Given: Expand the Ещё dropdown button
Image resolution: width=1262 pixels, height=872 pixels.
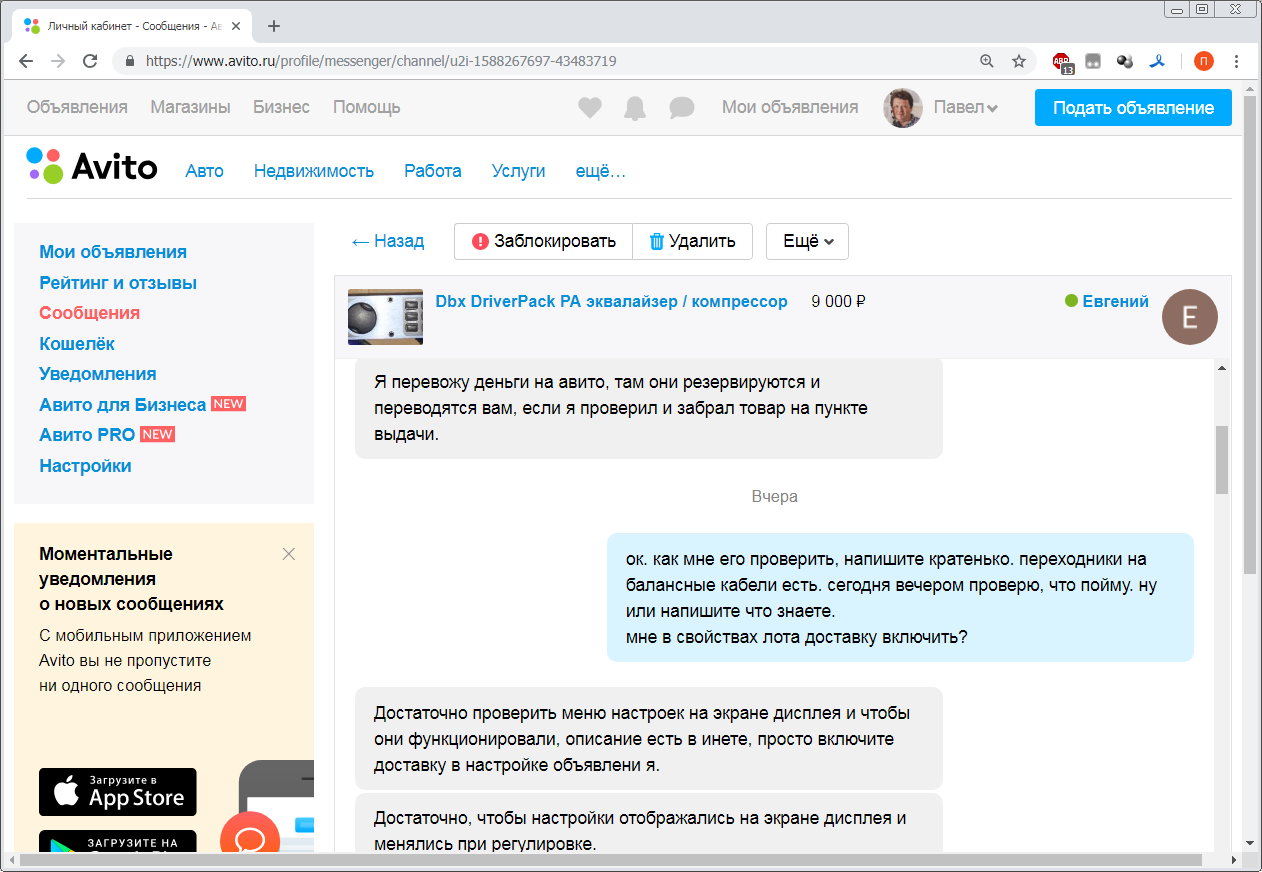Looking at the screenshot, I should coord(807,241).
